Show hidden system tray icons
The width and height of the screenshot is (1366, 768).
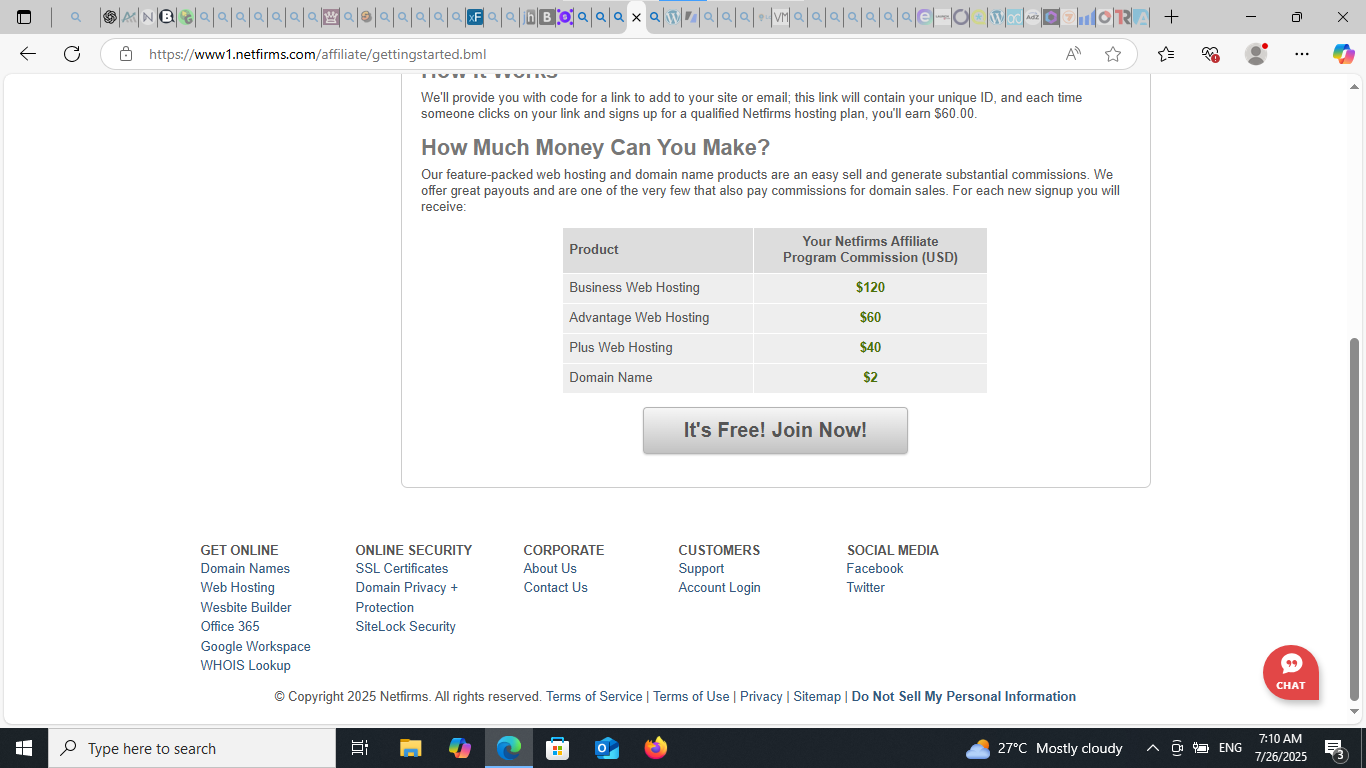1152,748
